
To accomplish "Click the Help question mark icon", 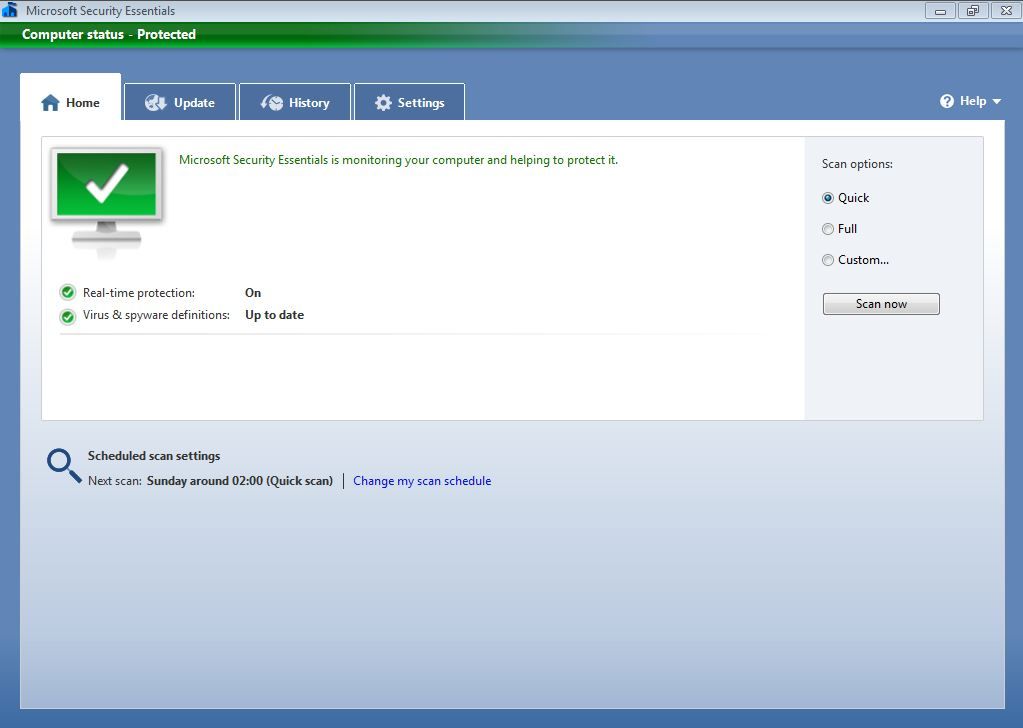I will coord(947,101).
